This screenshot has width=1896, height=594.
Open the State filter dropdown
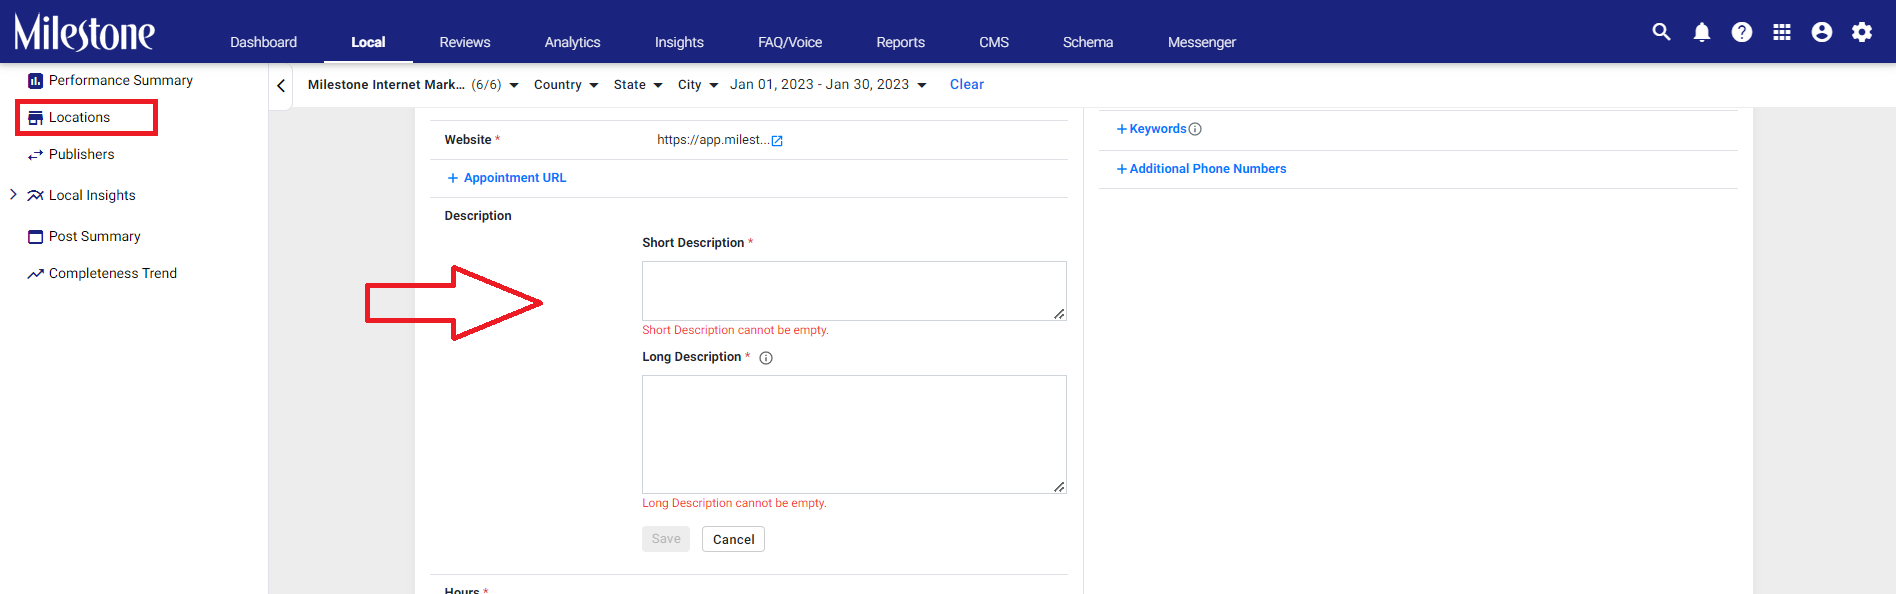[x=638, y=85]
